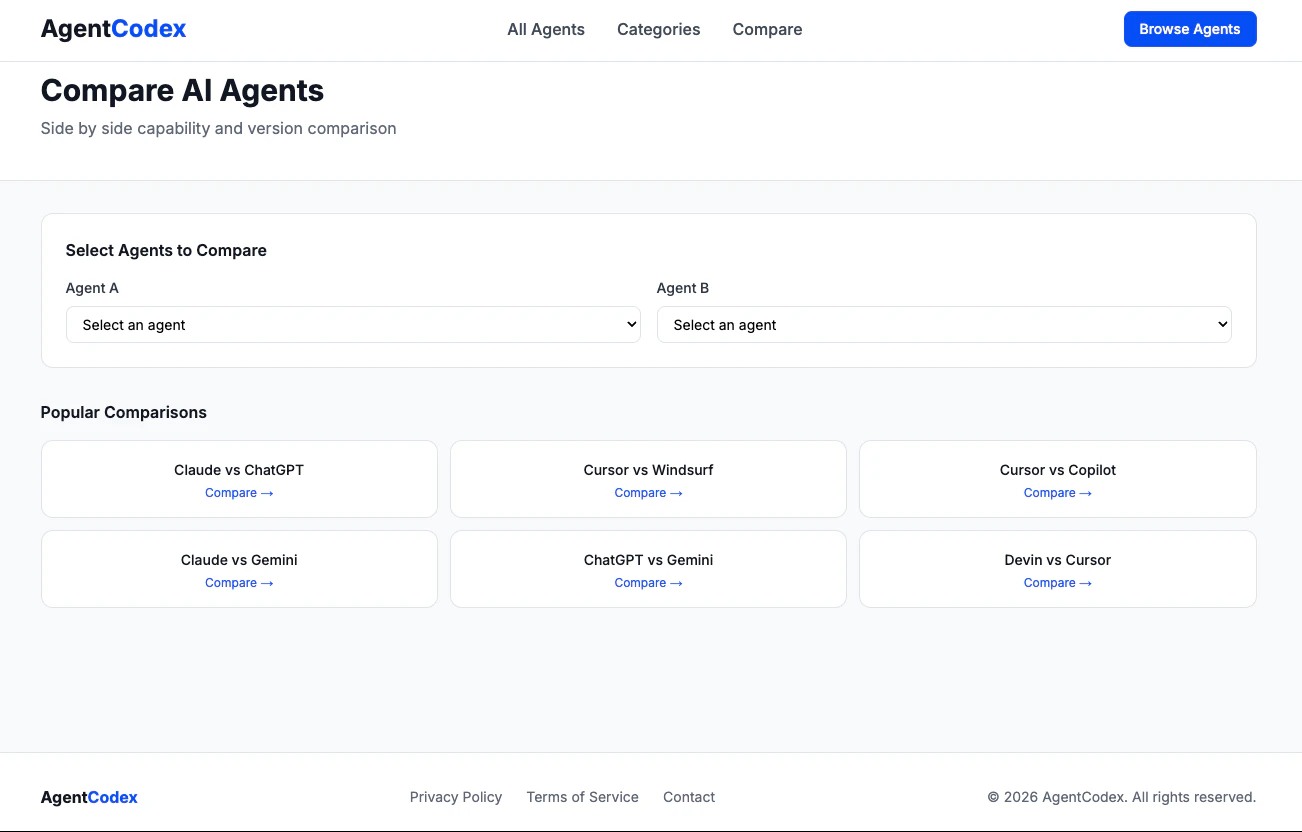Click the Agent A label
The width and height of the screenshot is (1302, 832).
92,288
